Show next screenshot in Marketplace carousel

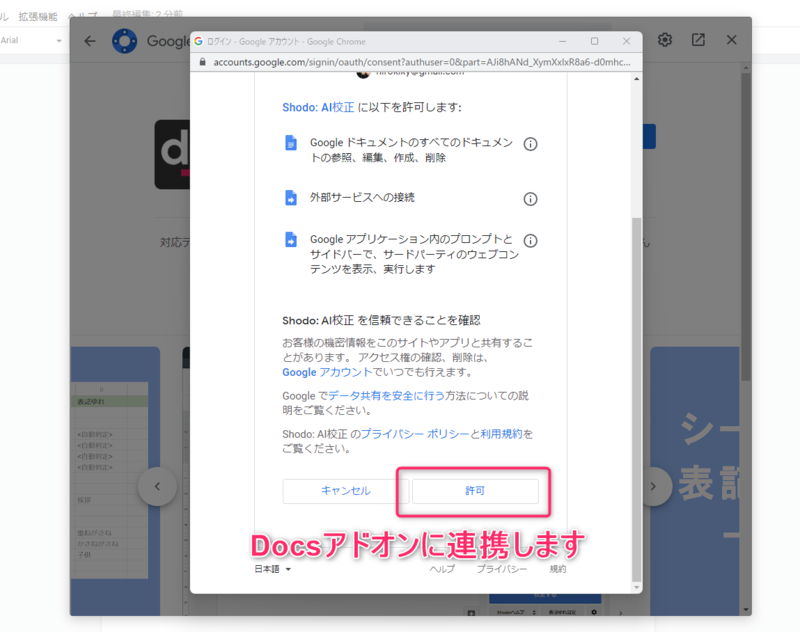point(653,487)
